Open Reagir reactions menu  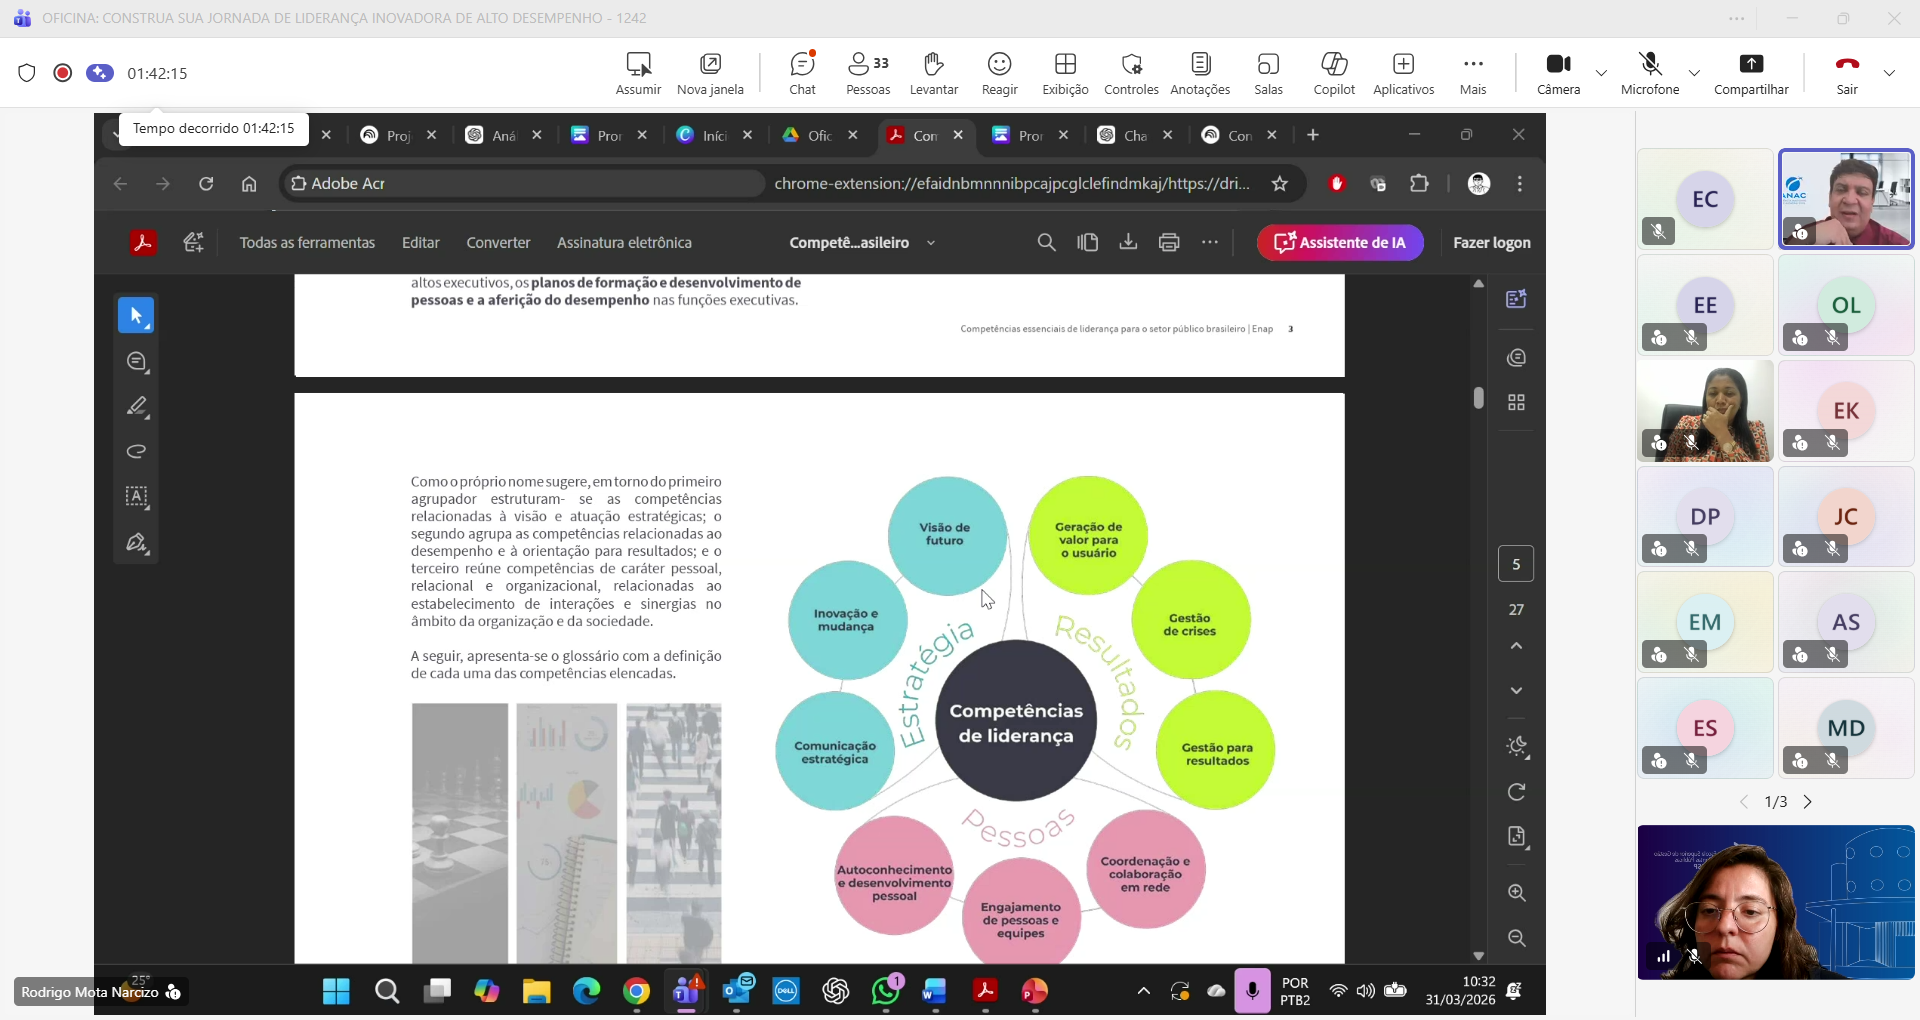point(999,73)
